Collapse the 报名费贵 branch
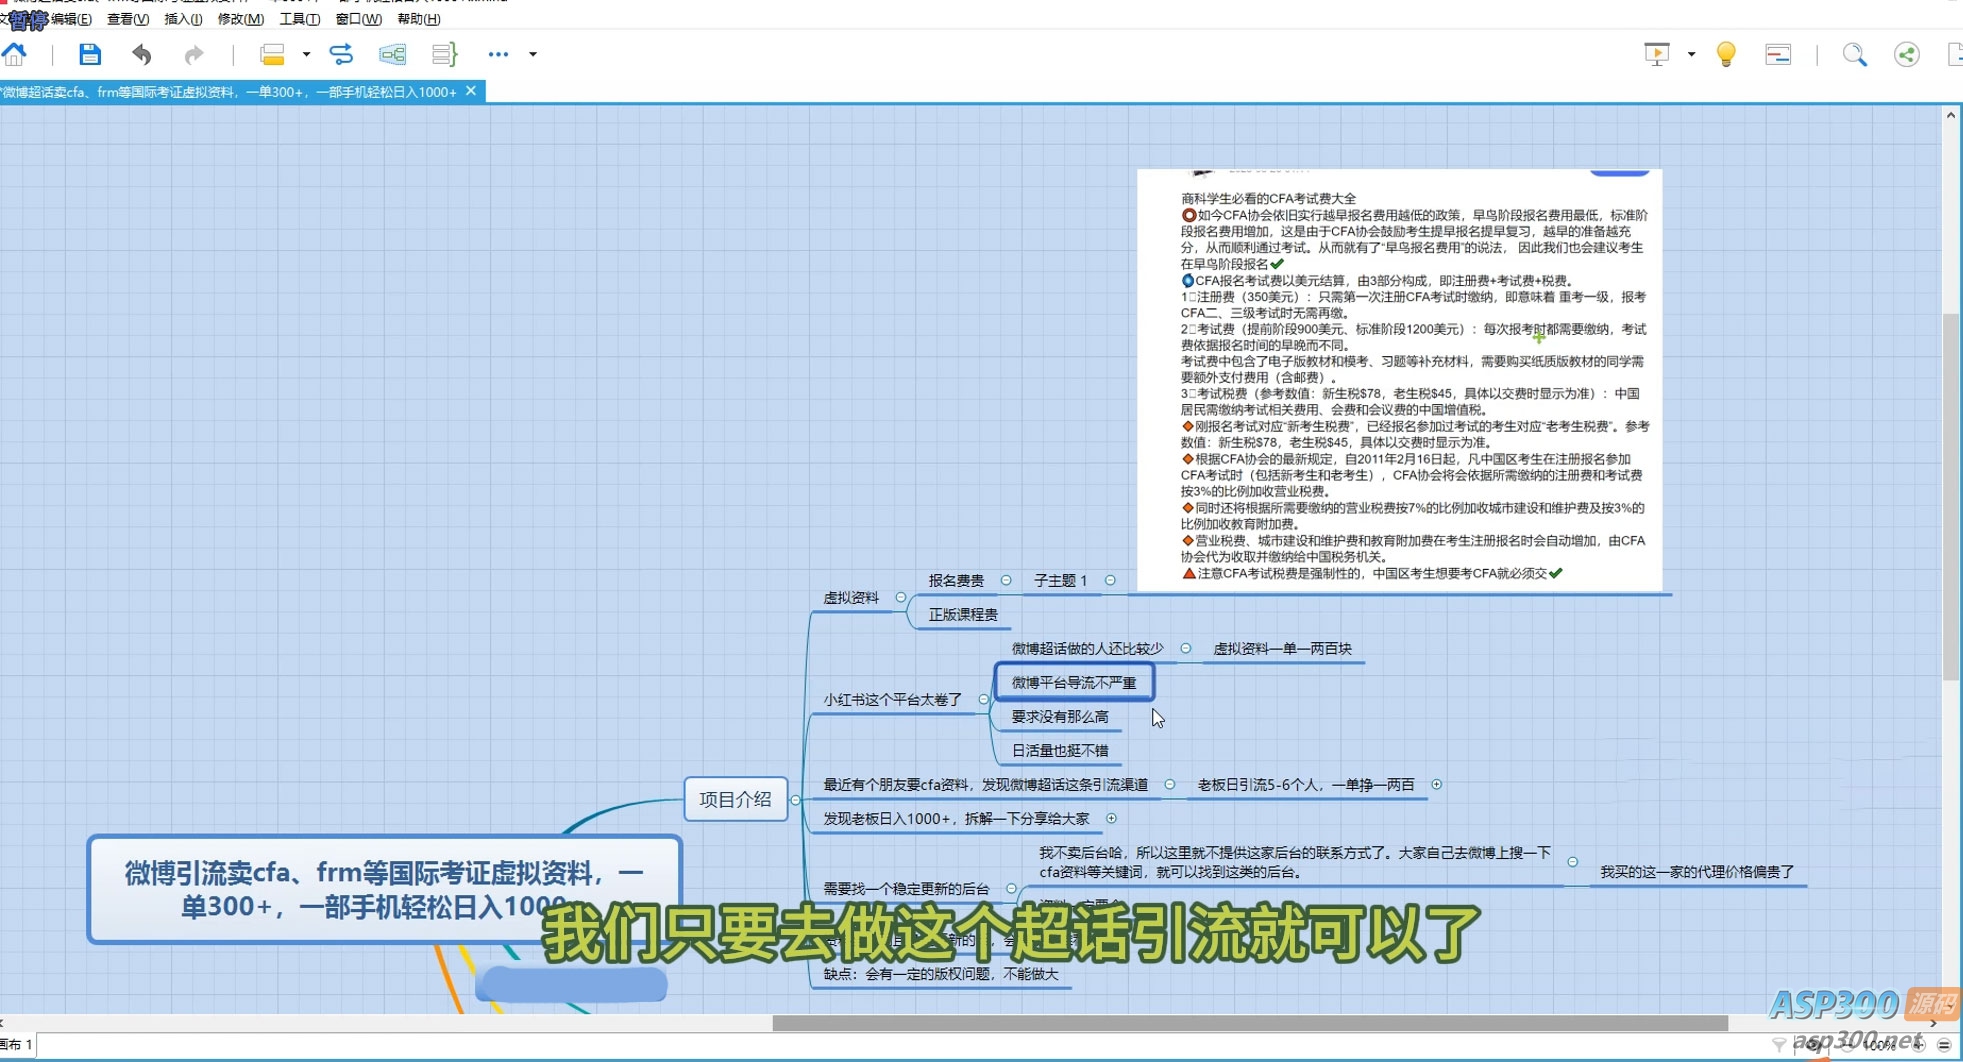This screenshot has width=1963, height=1062. click(1006, 580)
